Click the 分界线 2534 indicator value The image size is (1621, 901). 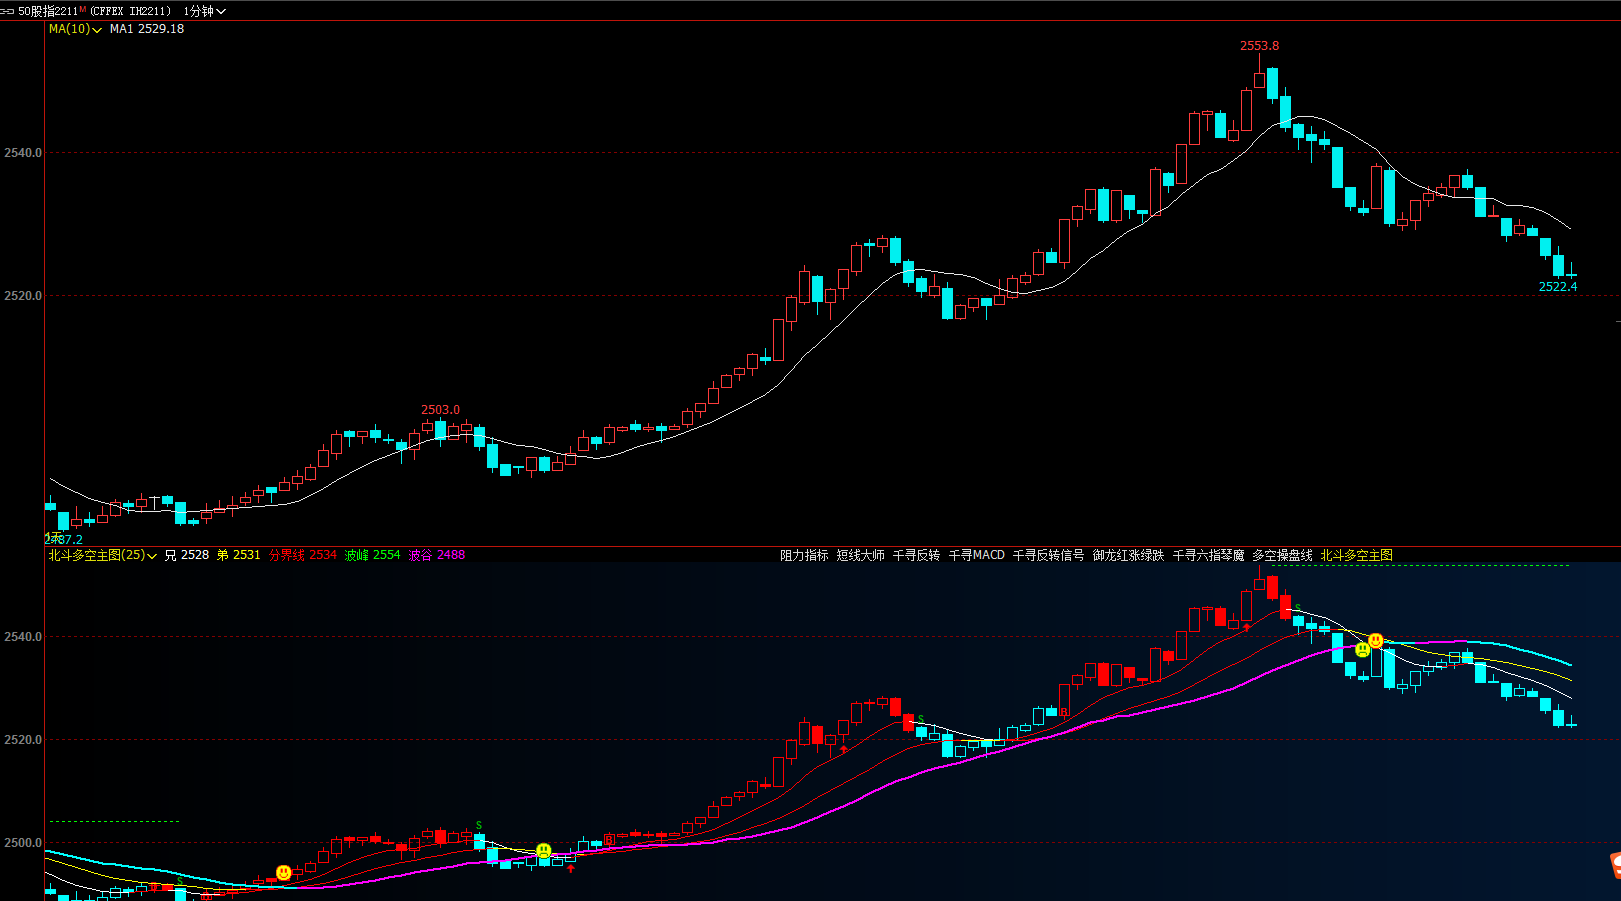point(302,555)
